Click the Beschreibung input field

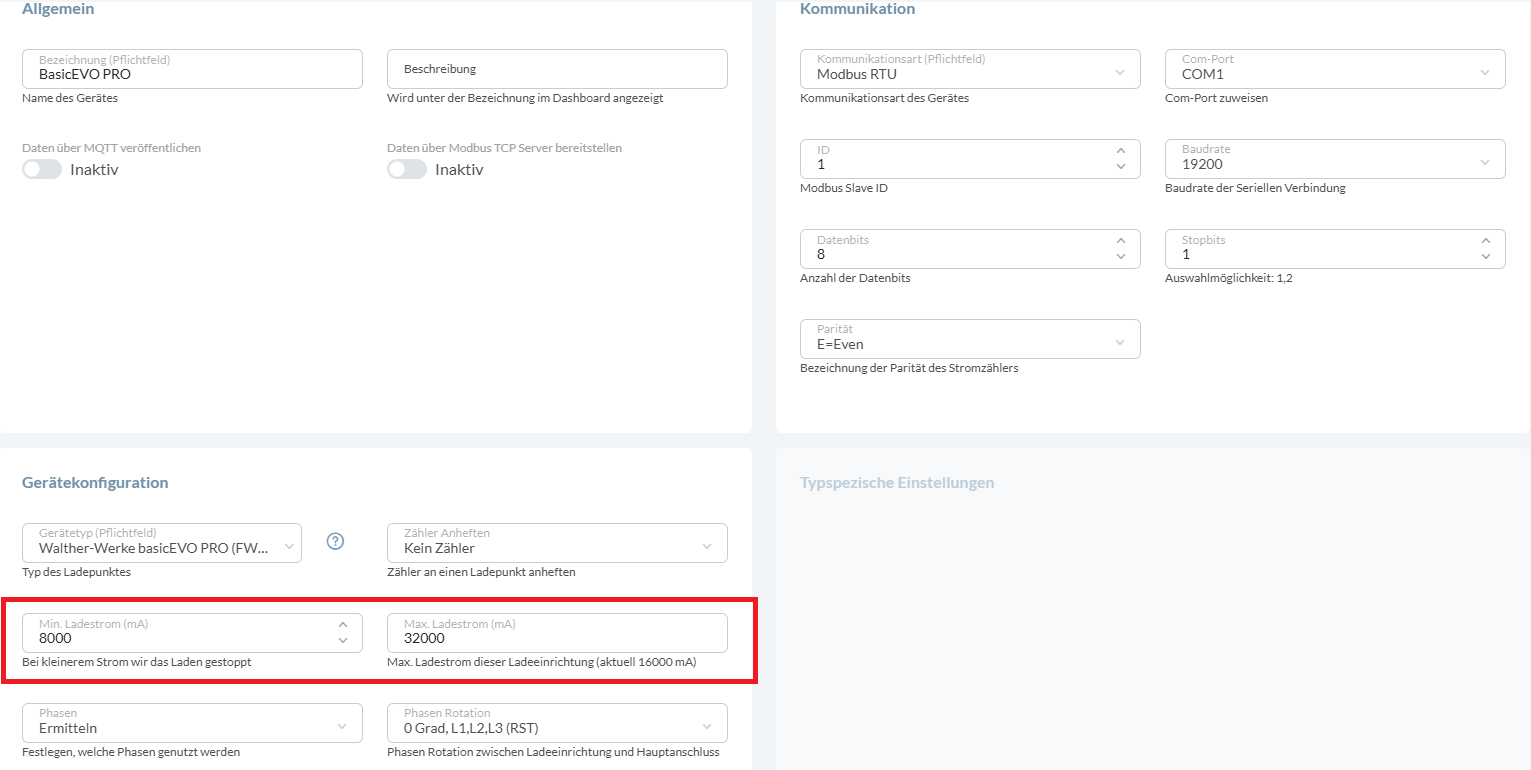pyautogui.click(x=557, y=69)
